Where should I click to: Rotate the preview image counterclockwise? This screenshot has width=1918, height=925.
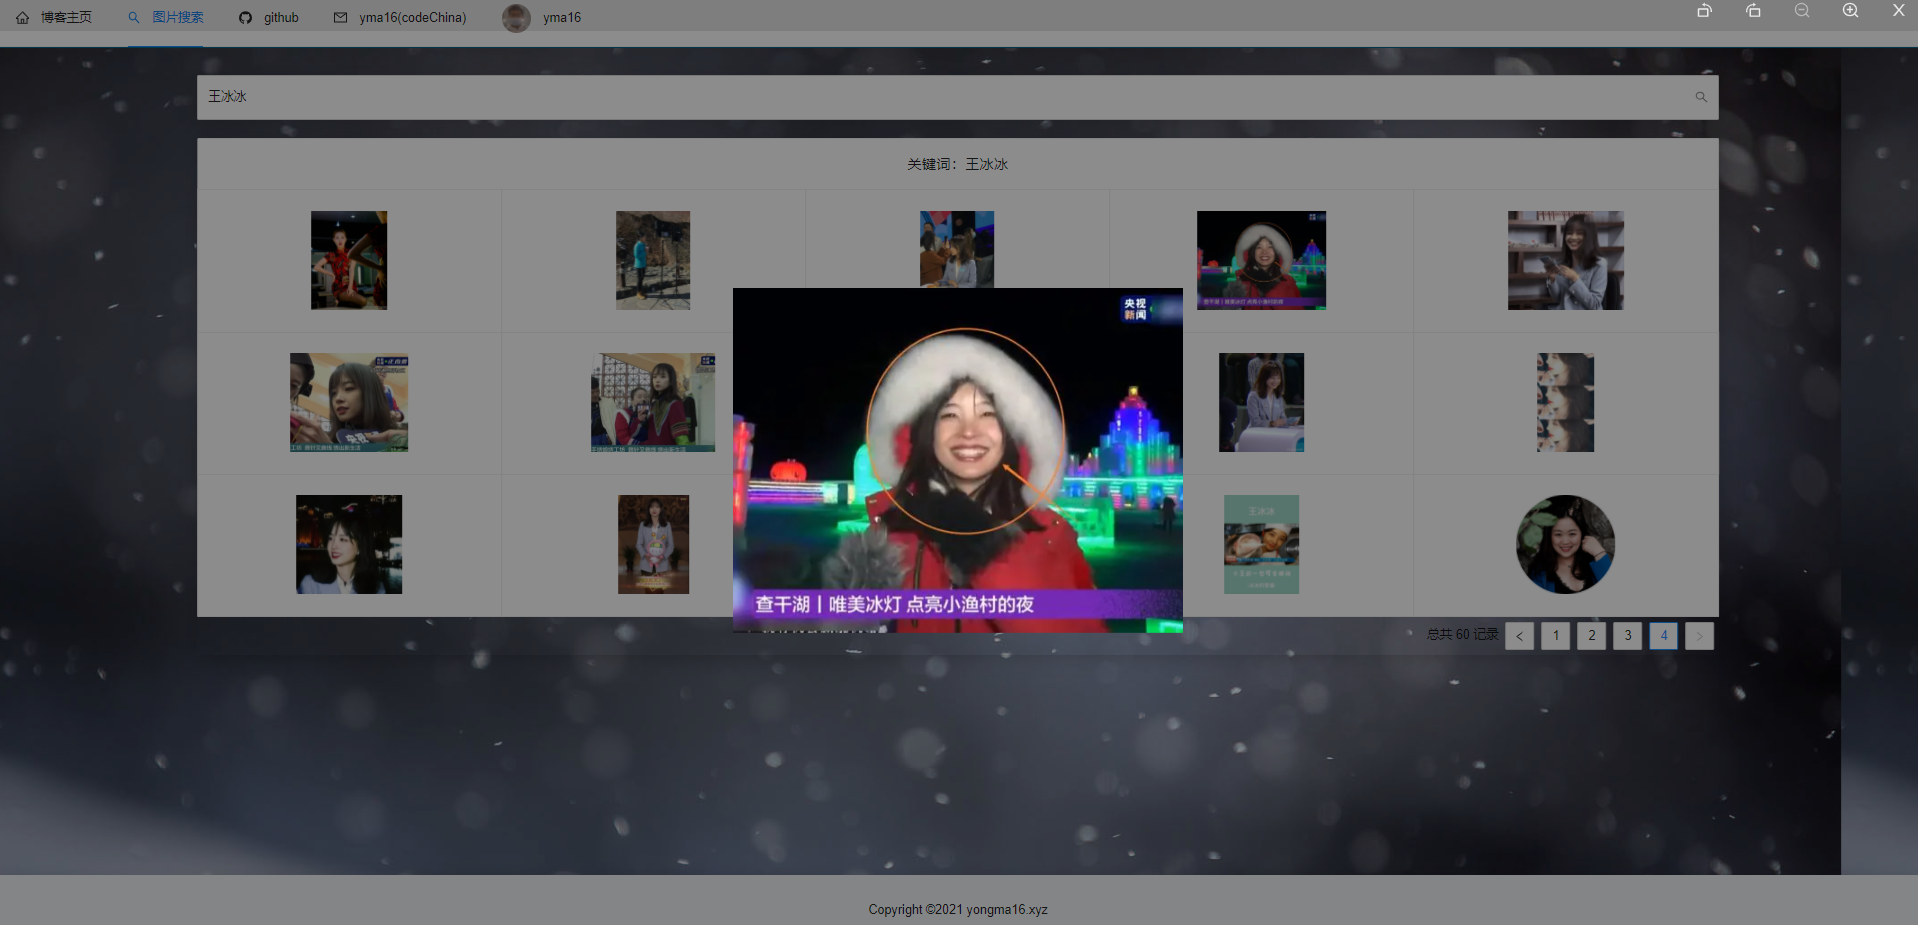1704,10
